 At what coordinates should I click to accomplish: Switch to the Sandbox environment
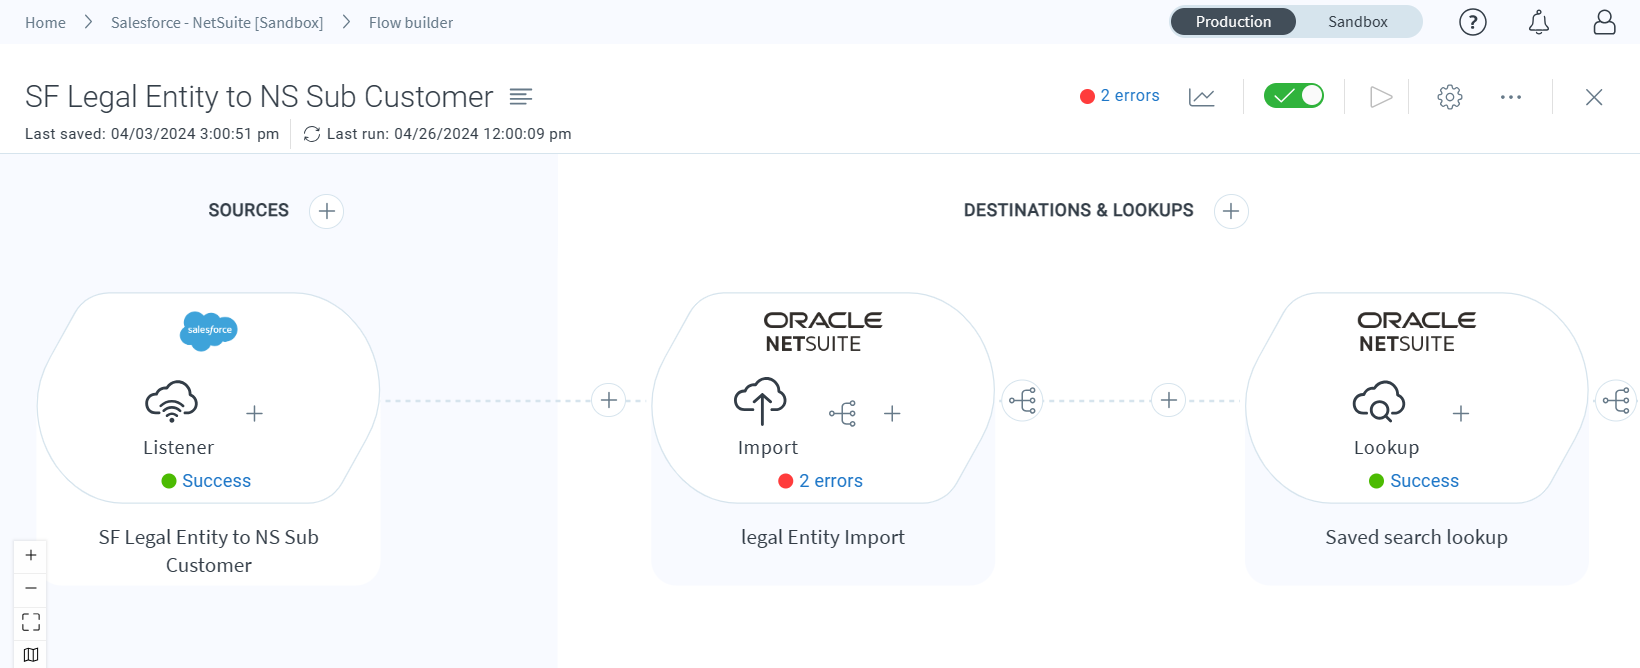coord(1357,22)
